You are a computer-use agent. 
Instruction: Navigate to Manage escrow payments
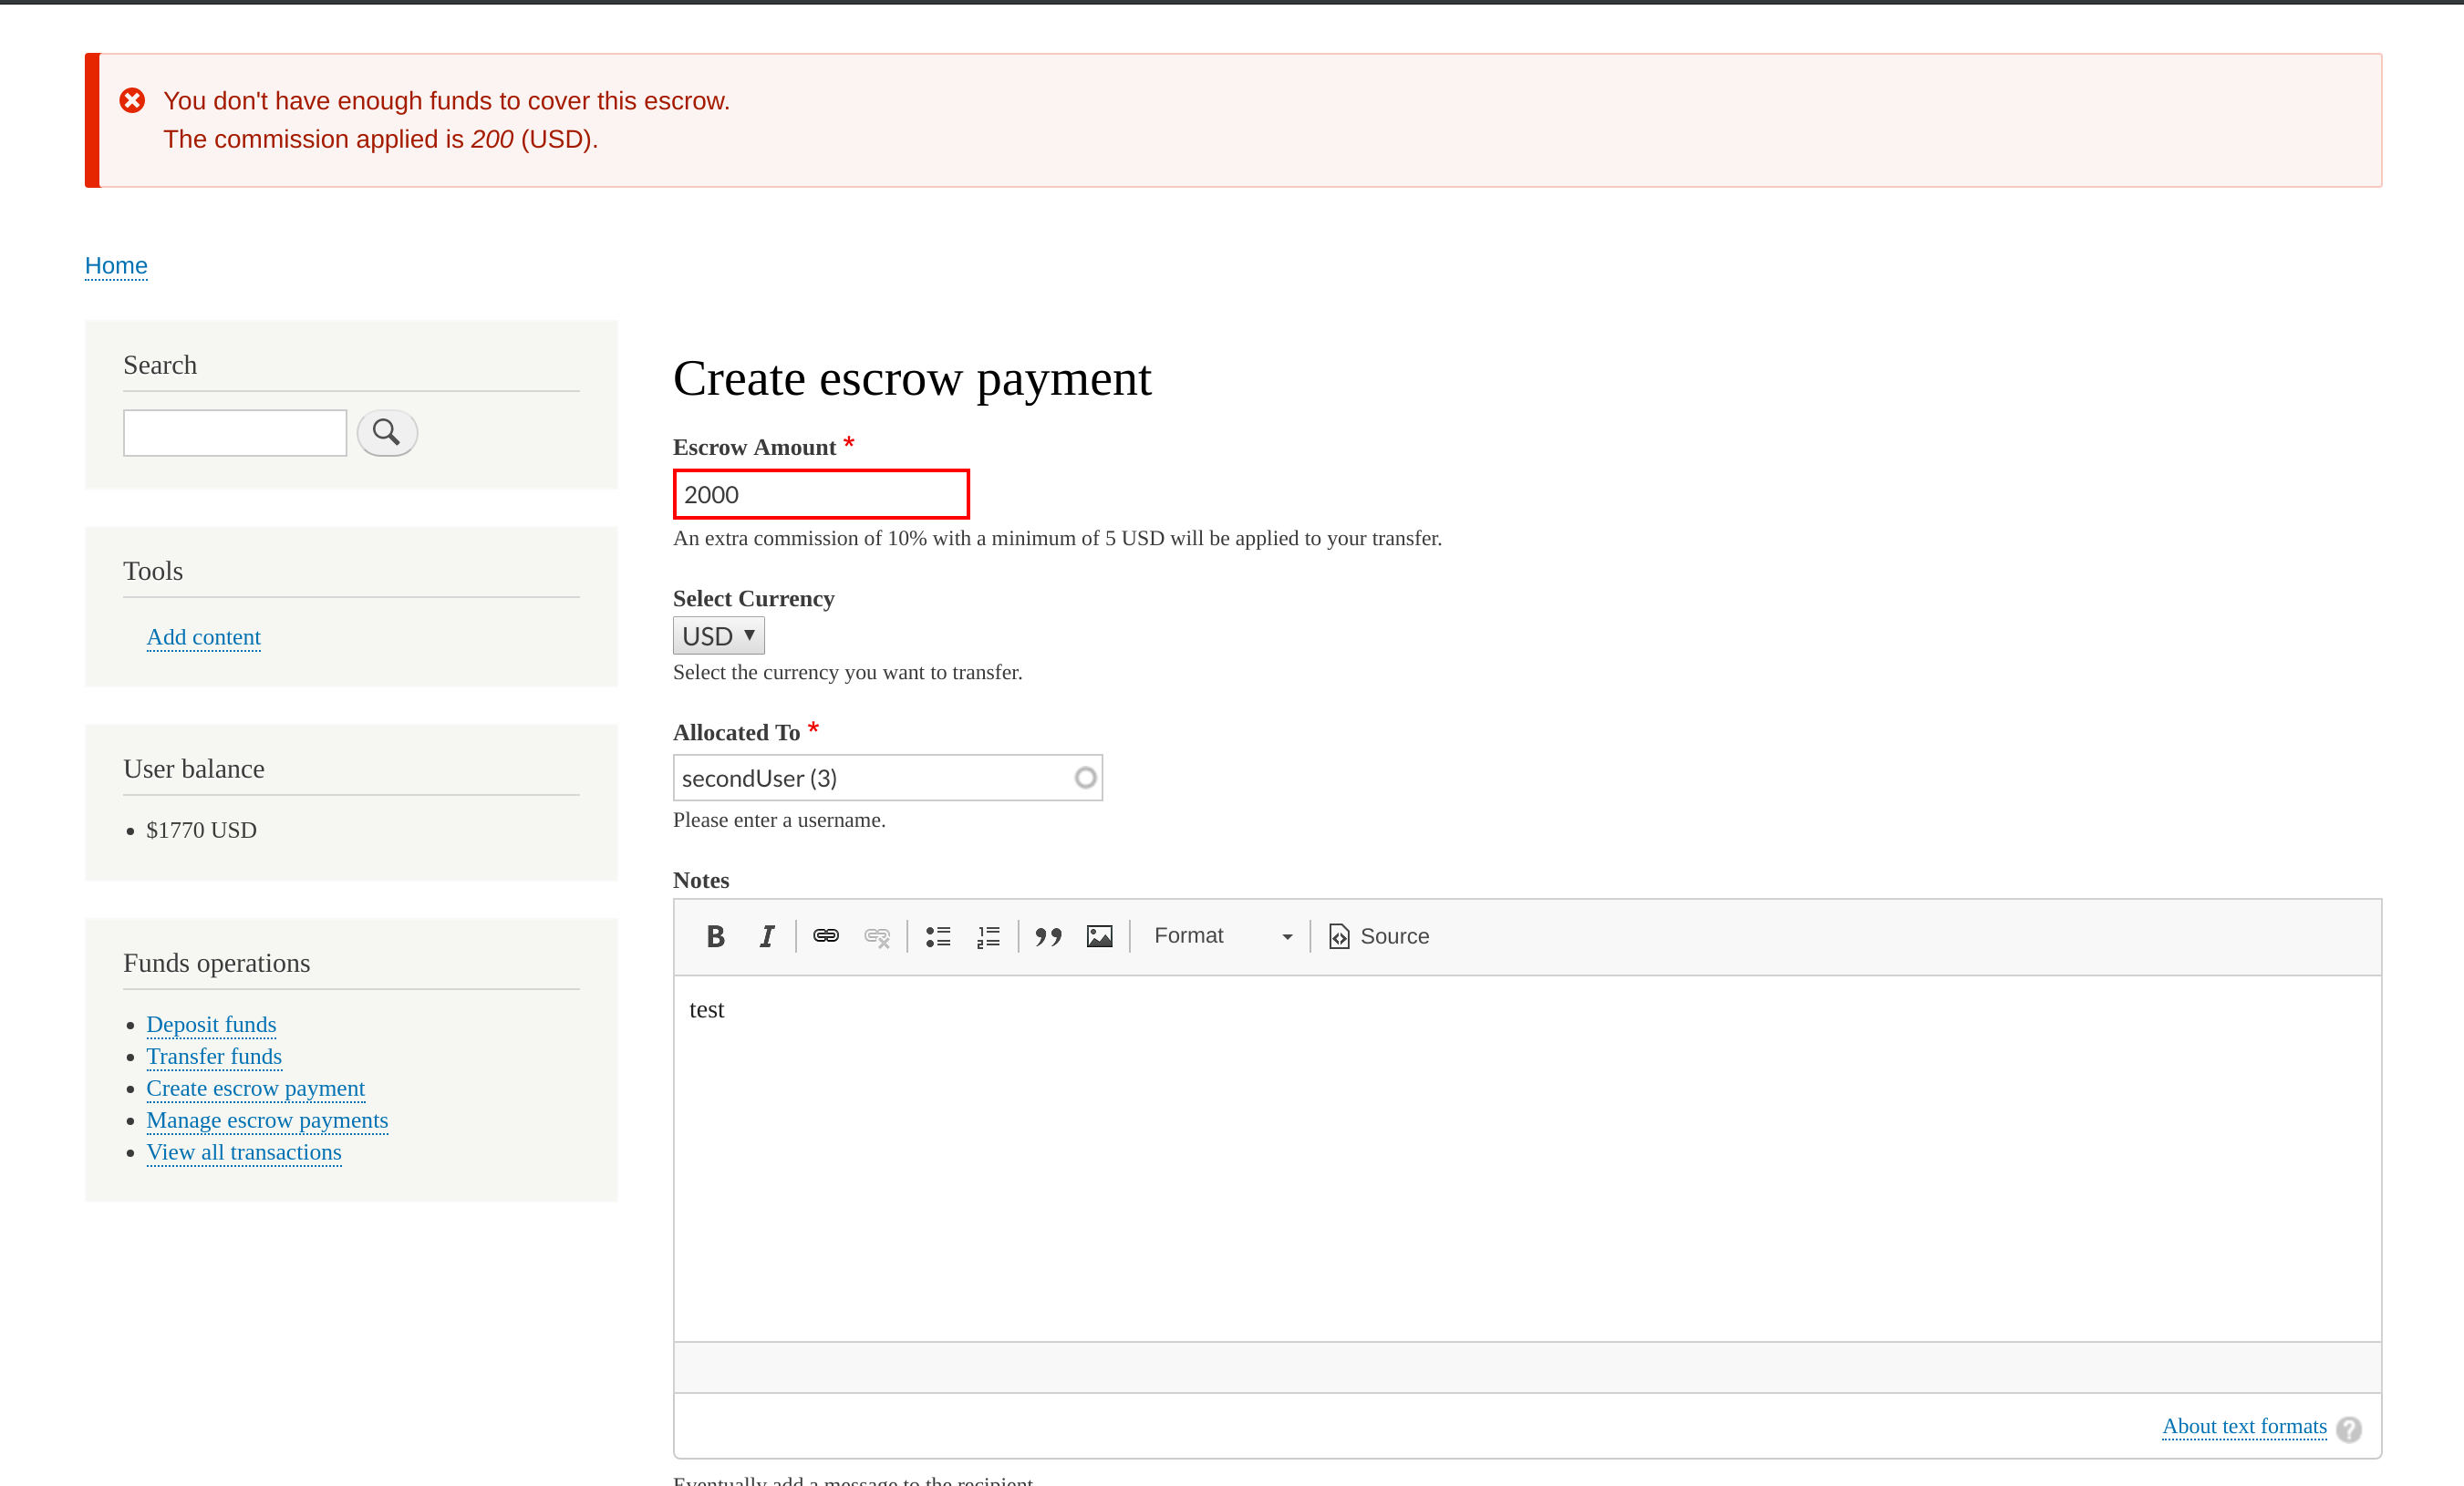(x=267, y=1120)
